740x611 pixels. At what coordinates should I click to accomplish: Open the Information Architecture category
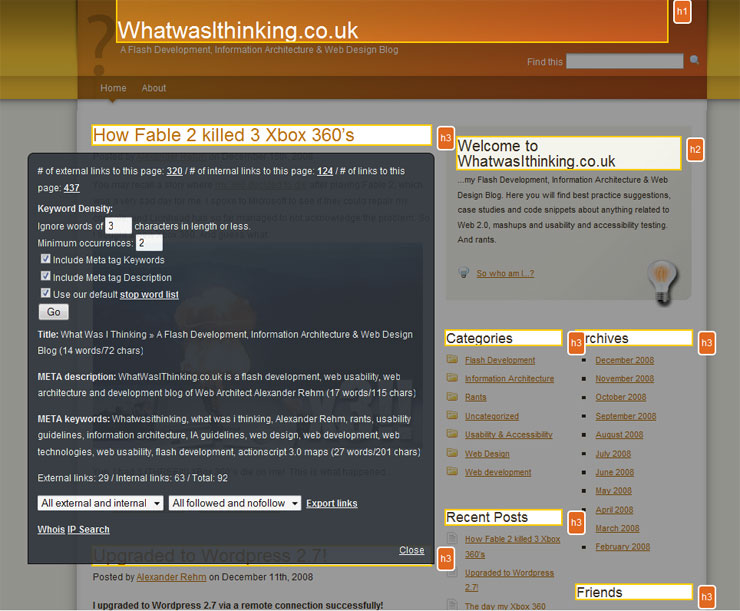(x=510, y=378)
